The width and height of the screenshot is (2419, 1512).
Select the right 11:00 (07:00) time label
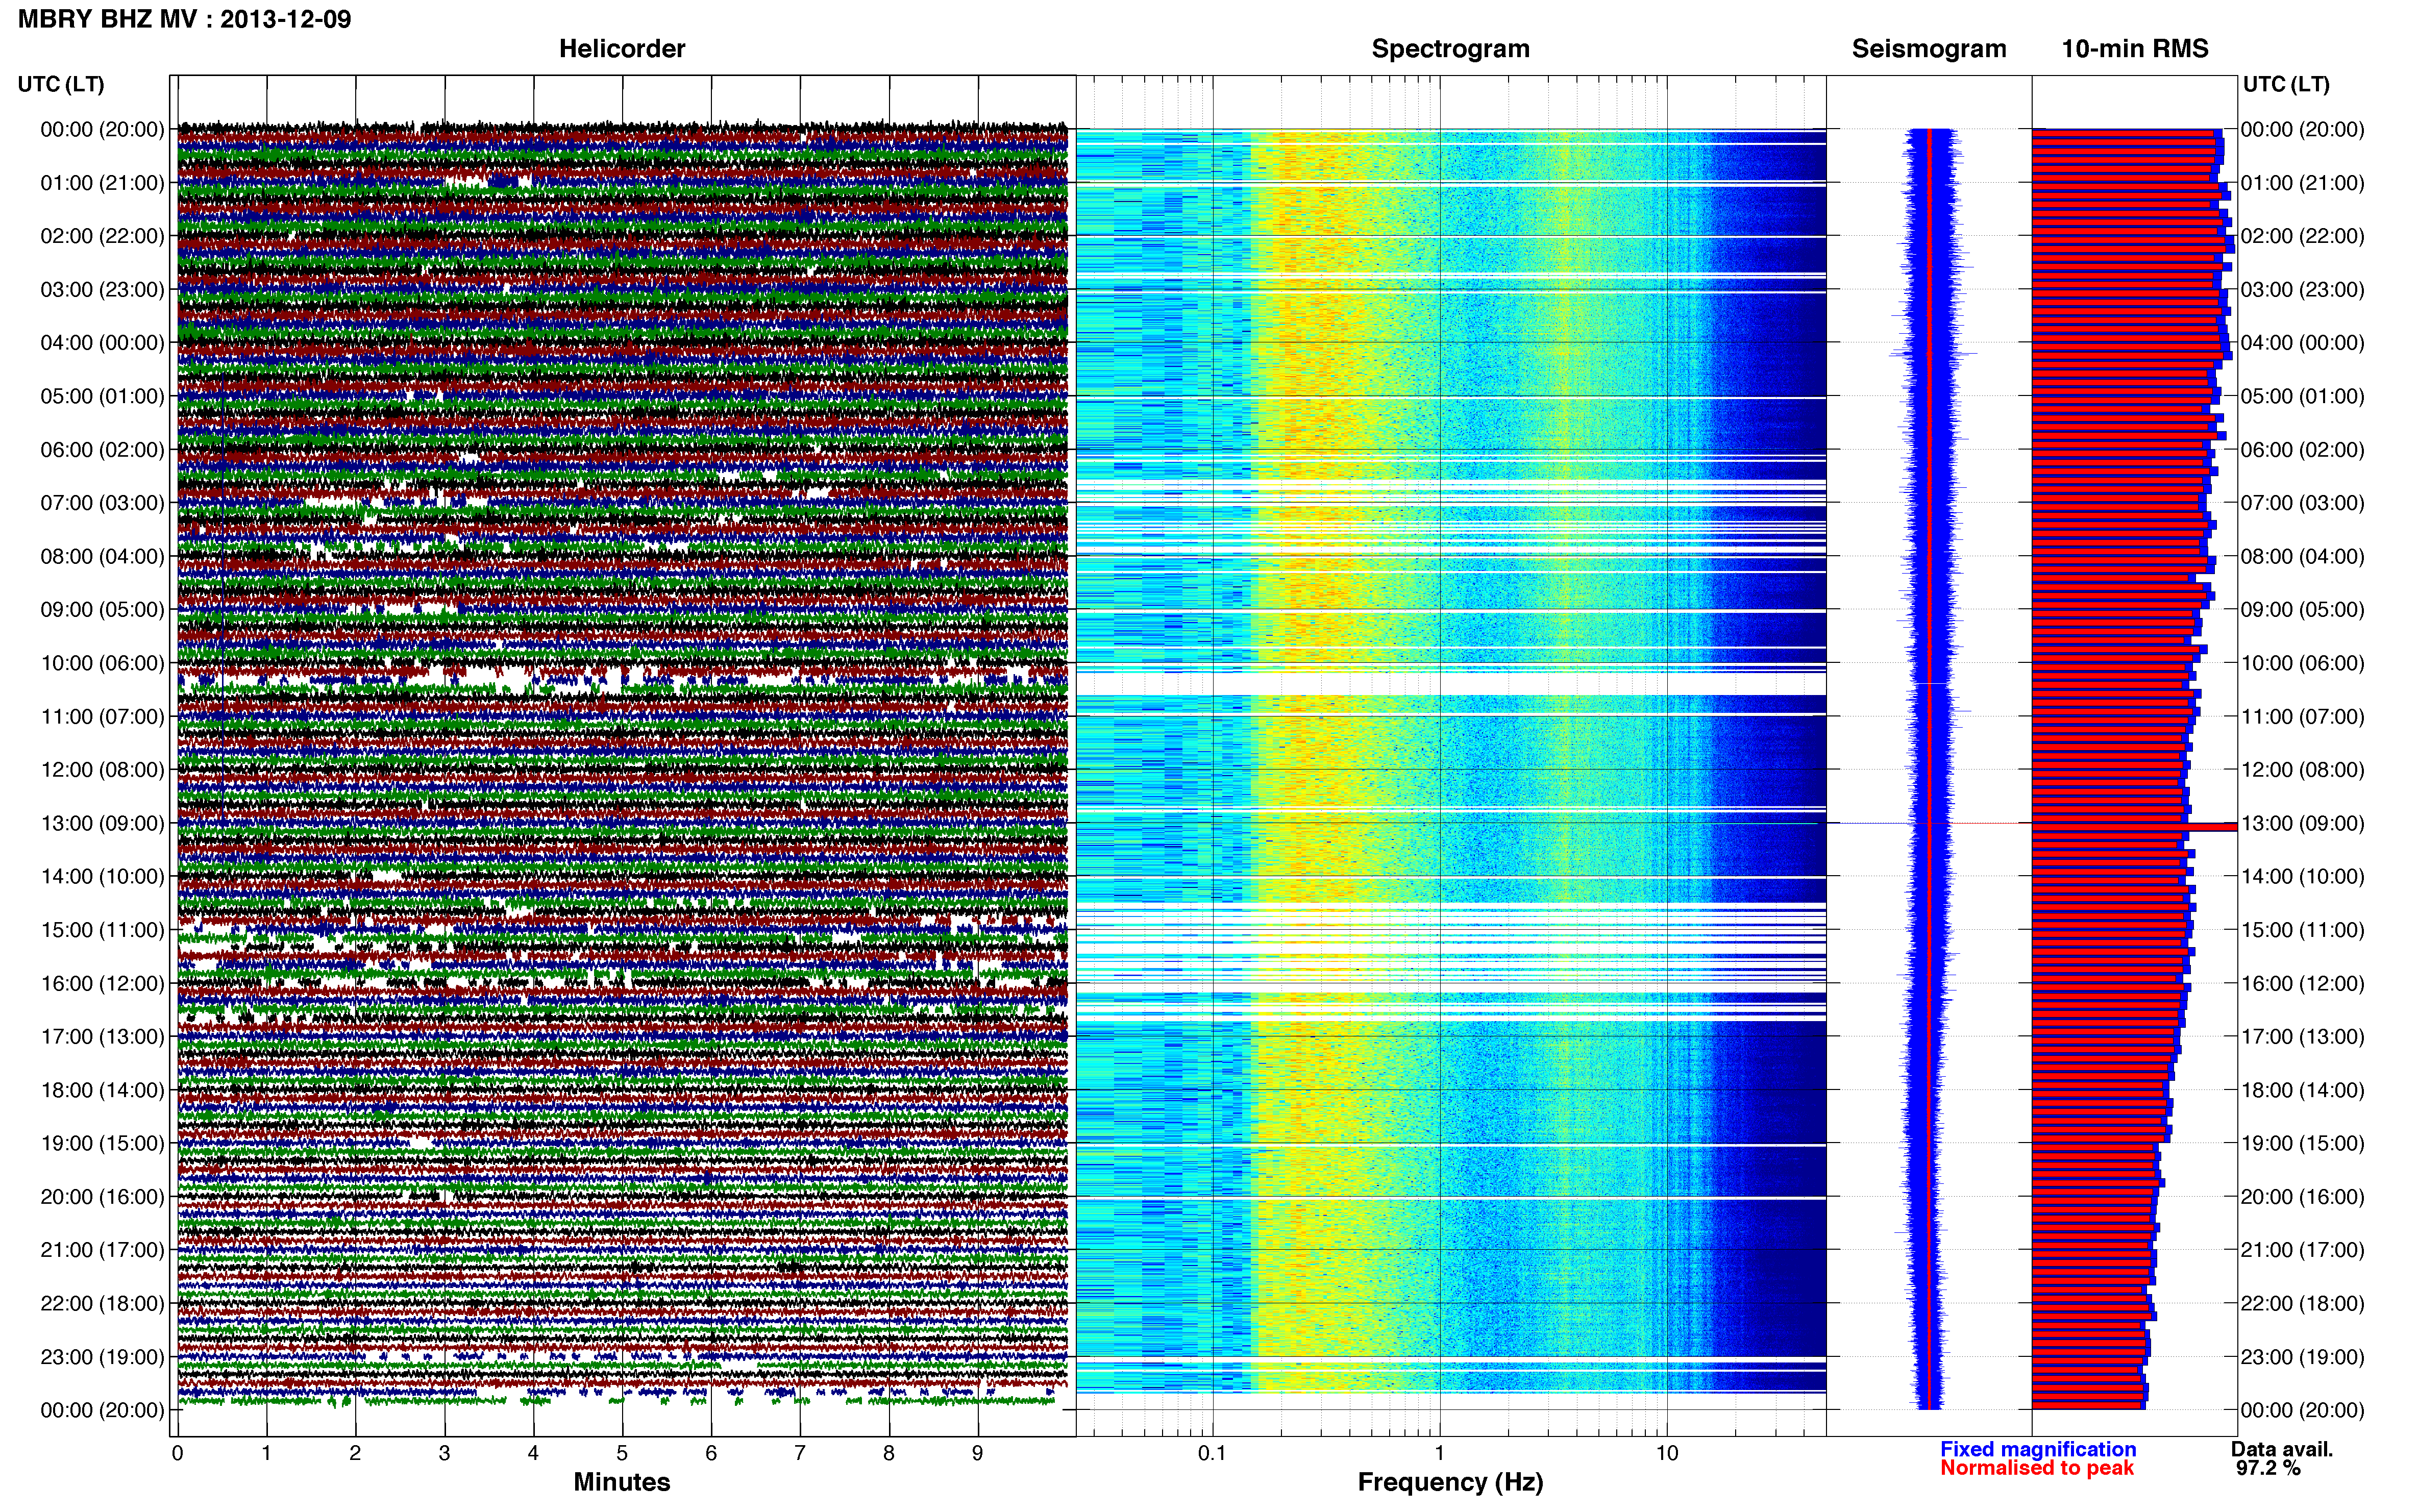(2302, 716)
